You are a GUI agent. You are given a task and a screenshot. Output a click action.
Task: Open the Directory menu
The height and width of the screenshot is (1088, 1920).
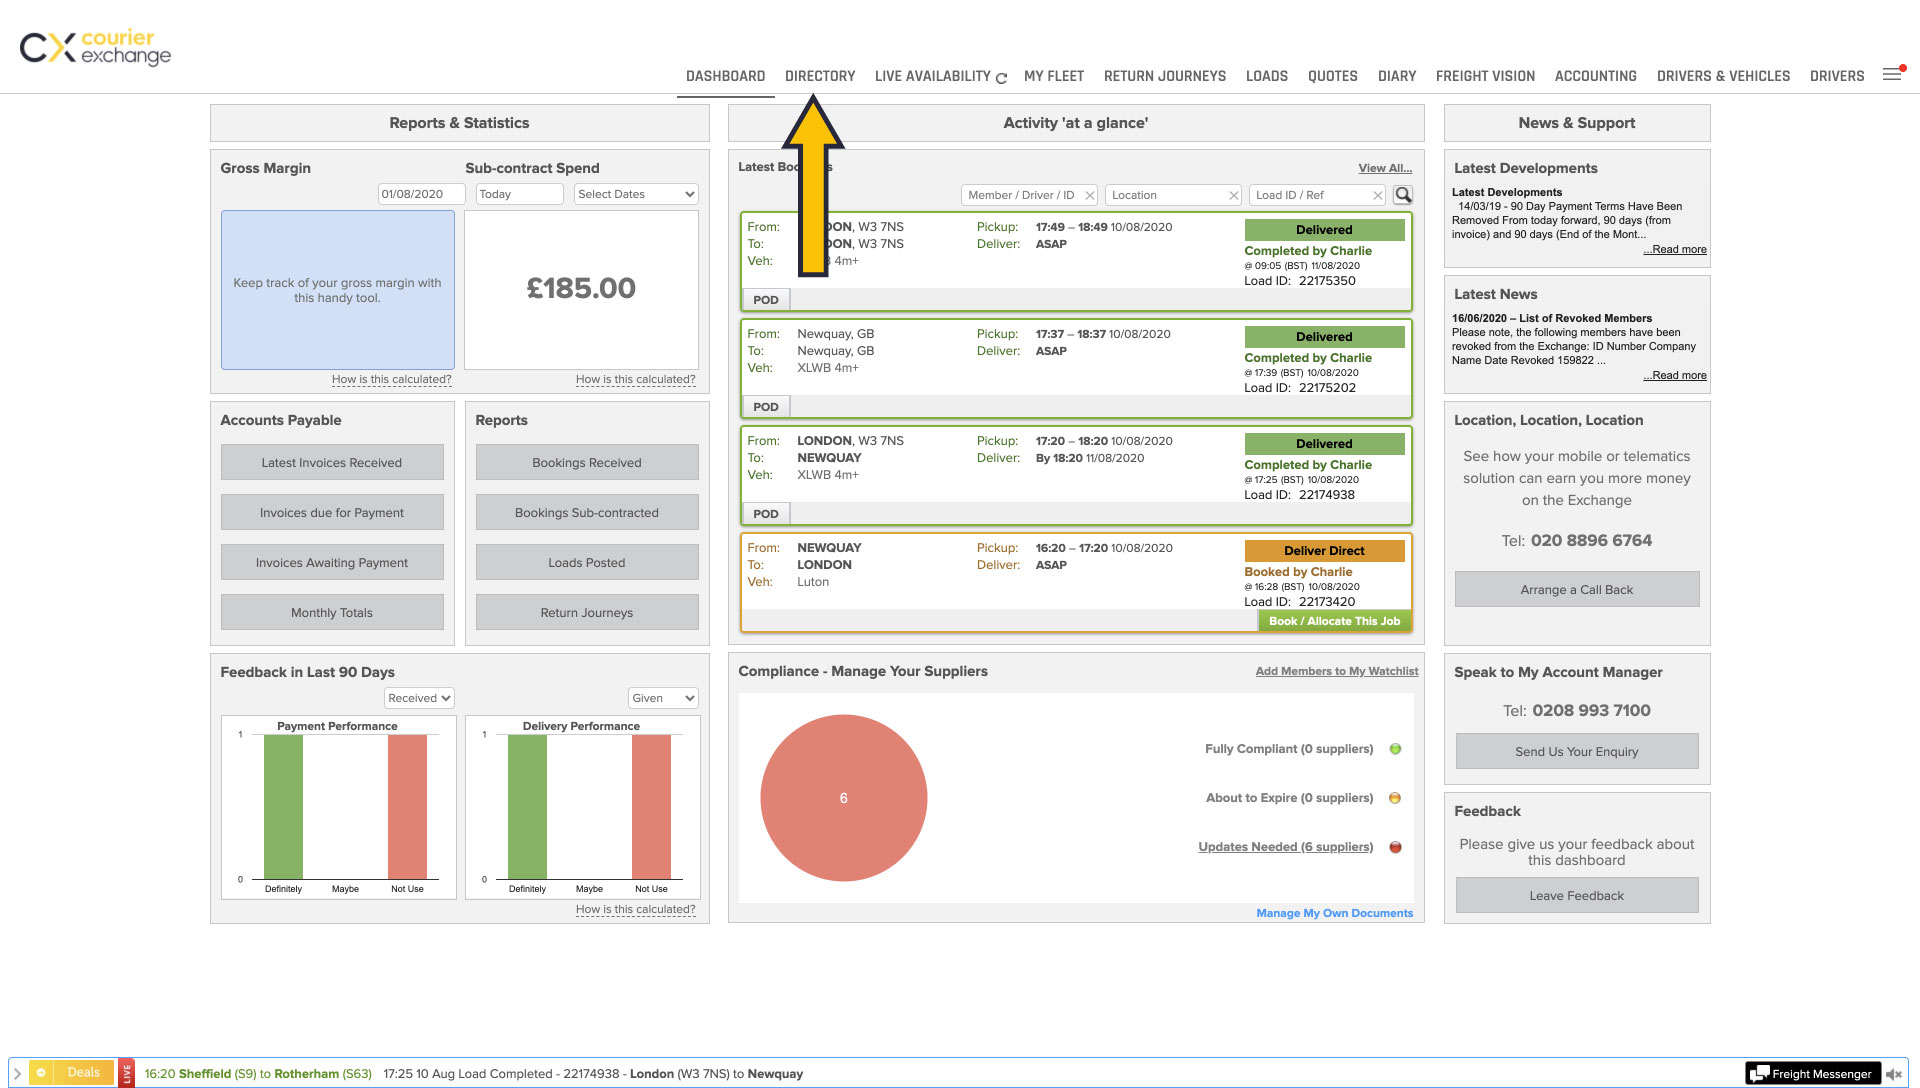tap(820, 76)
